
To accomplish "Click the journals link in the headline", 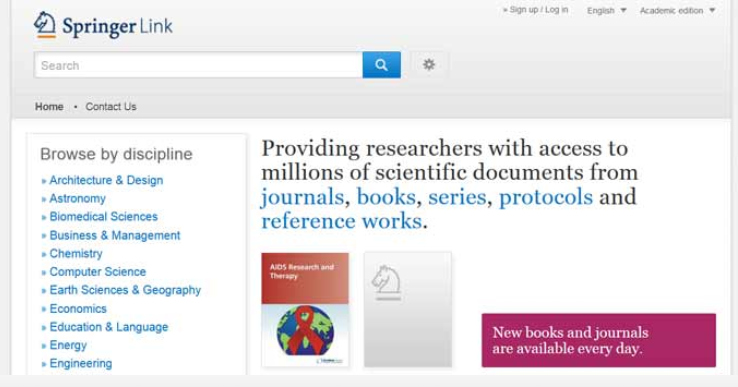I will click(303, 197).
